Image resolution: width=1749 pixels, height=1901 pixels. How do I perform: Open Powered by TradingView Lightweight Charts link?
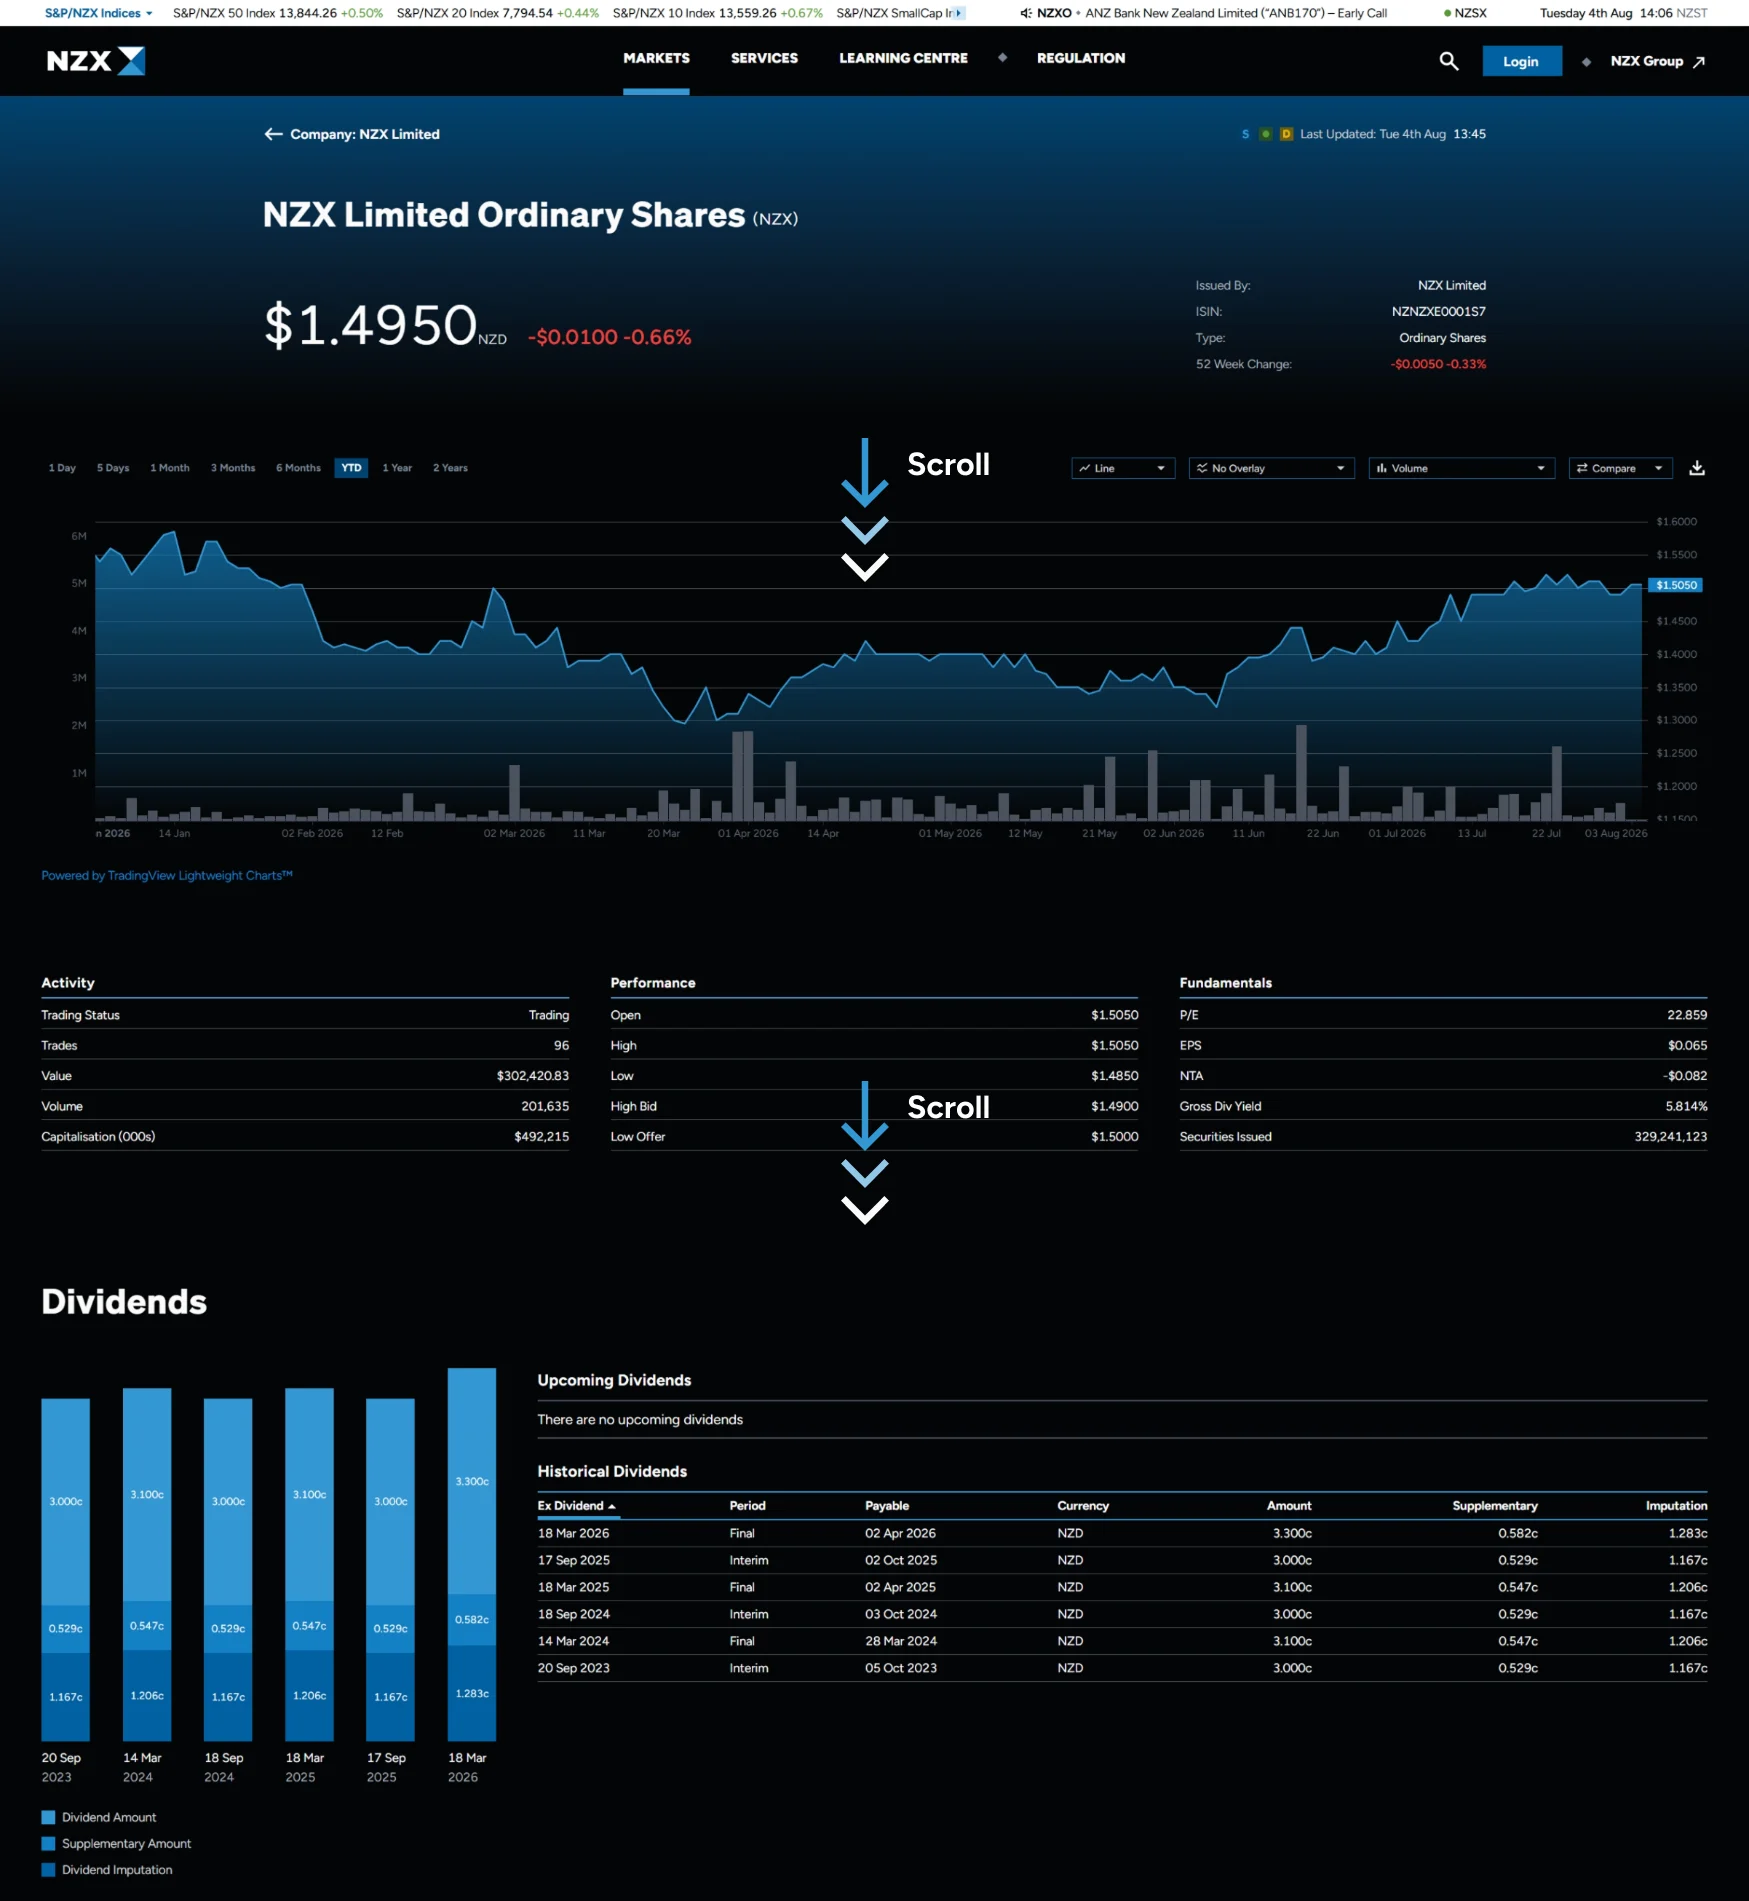coord(167,875)
